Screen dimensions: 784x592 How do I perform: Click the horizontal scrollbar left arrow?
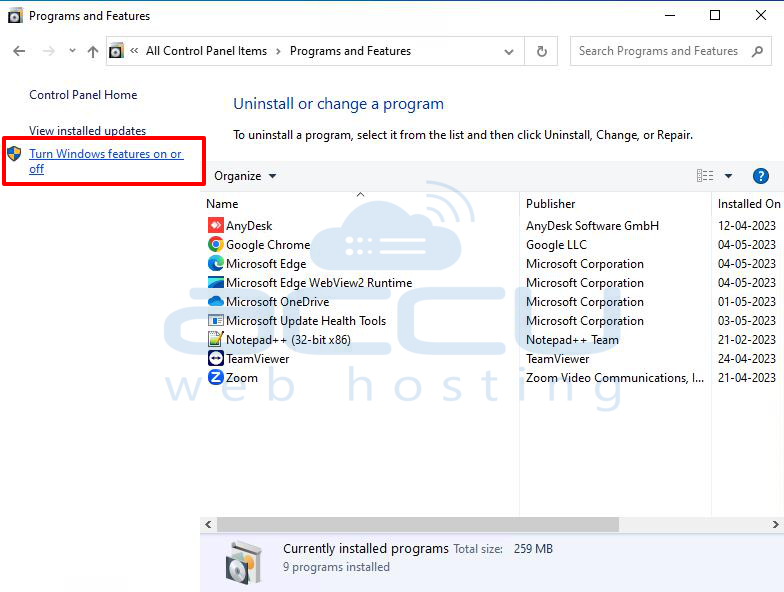click(x=208, y=524)
